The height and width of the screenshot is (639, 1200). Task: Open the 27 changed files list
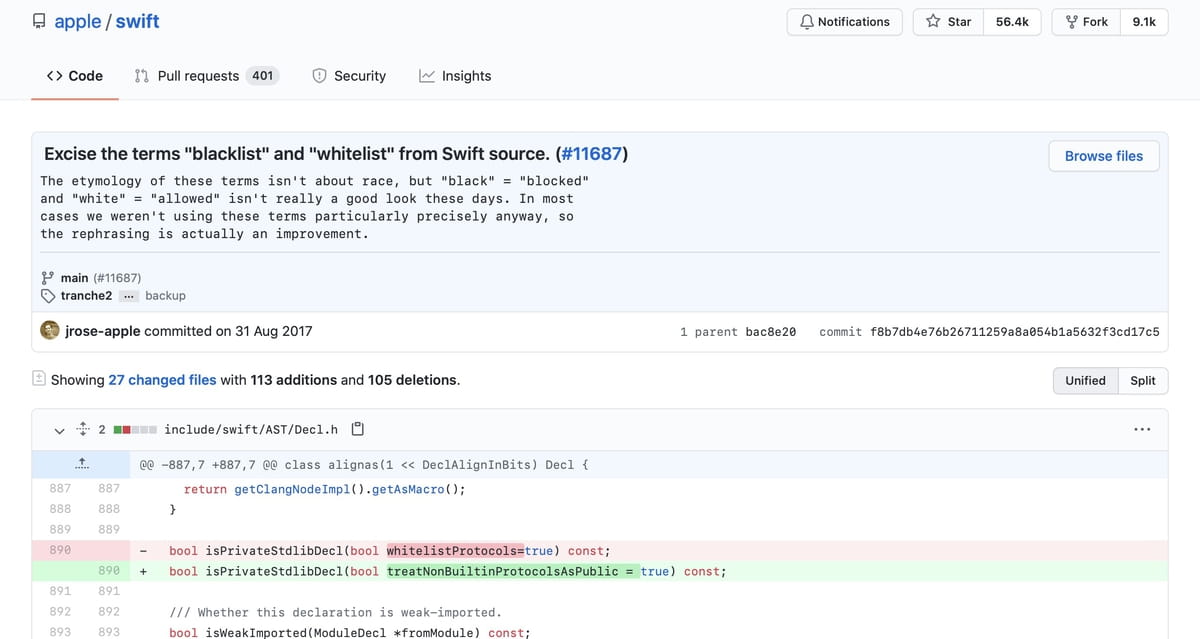pyautogui.click(x=162, y=380)
